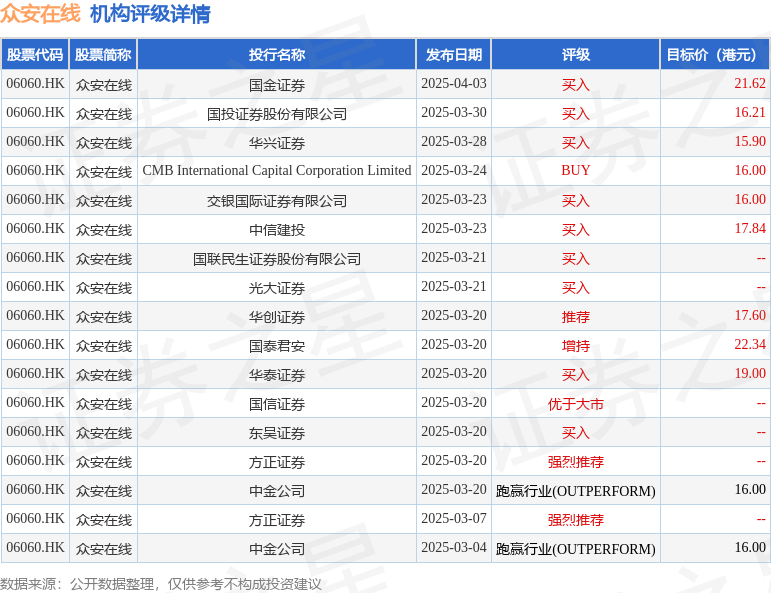Select the 股票代码 column header
The width and height of the screenshot is (771, 593).
(x=35, y=55)
